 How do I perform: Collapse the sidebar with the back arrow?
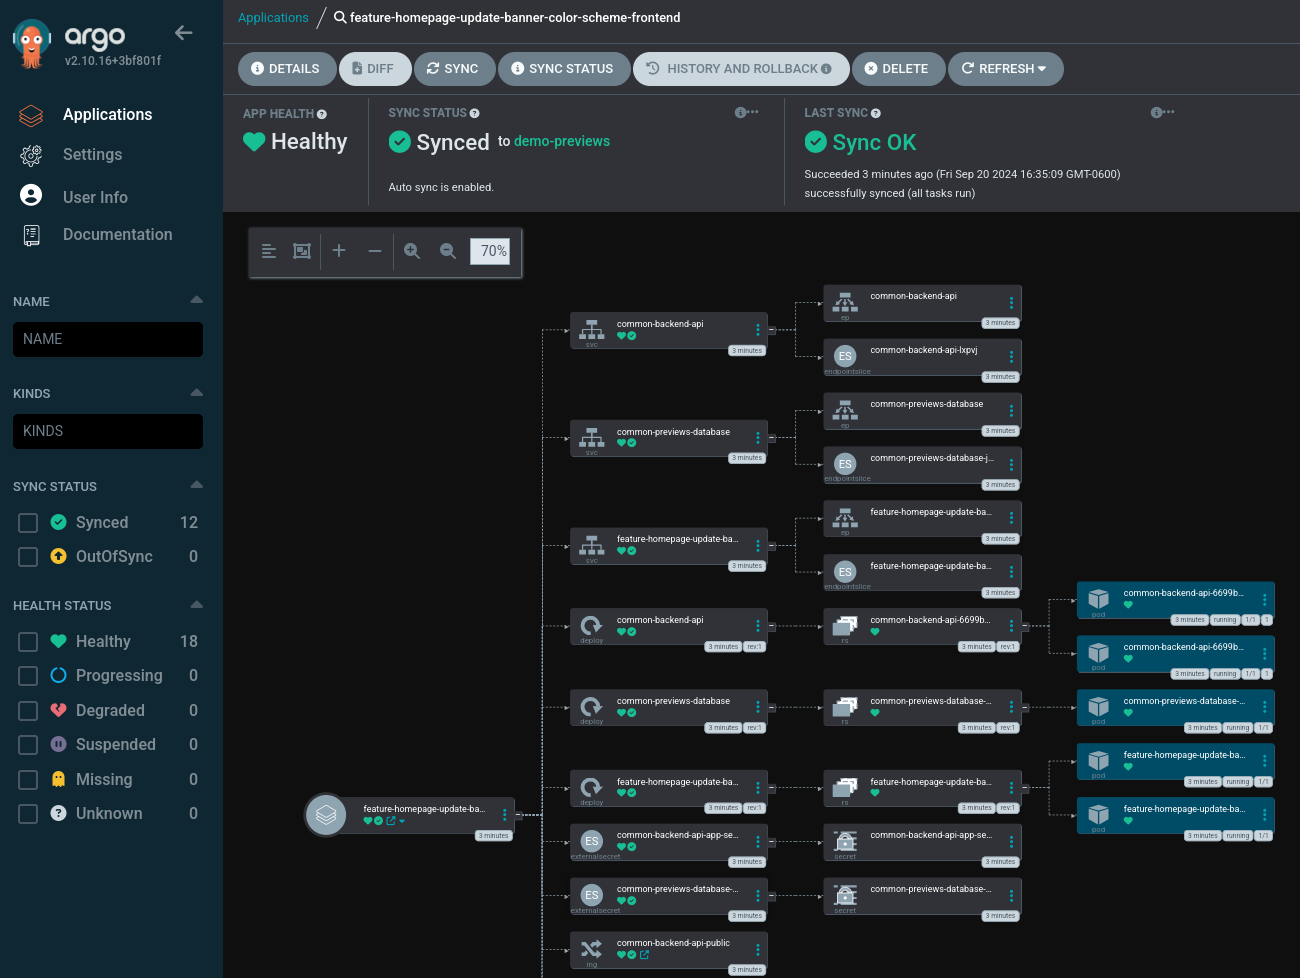point(184,33)
